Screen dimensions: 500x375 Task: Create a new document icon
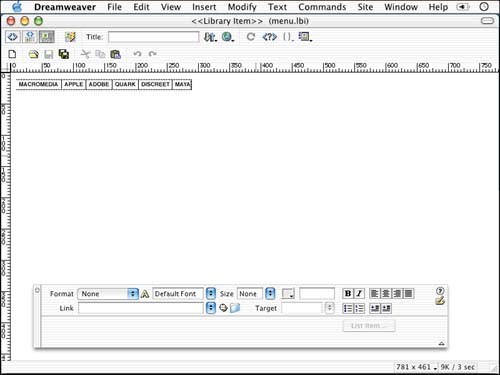point(12,54)
